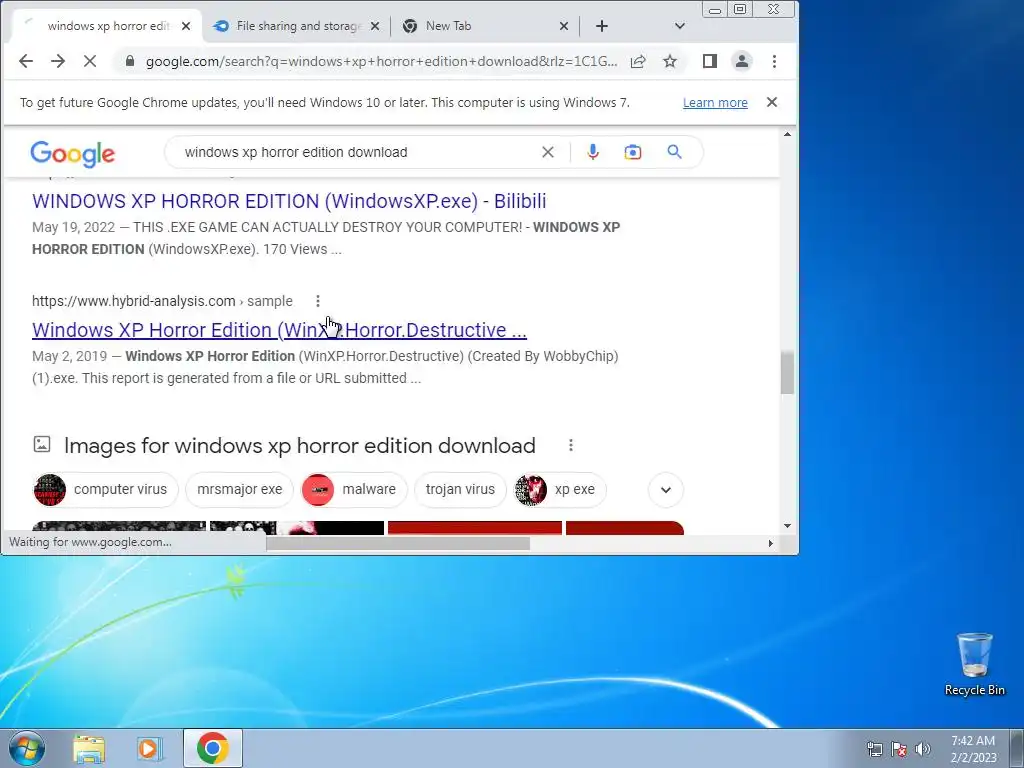The width and height of the screenshot is (1024, 768).
Task: Click the Google logo
Action: pos(72,153)
